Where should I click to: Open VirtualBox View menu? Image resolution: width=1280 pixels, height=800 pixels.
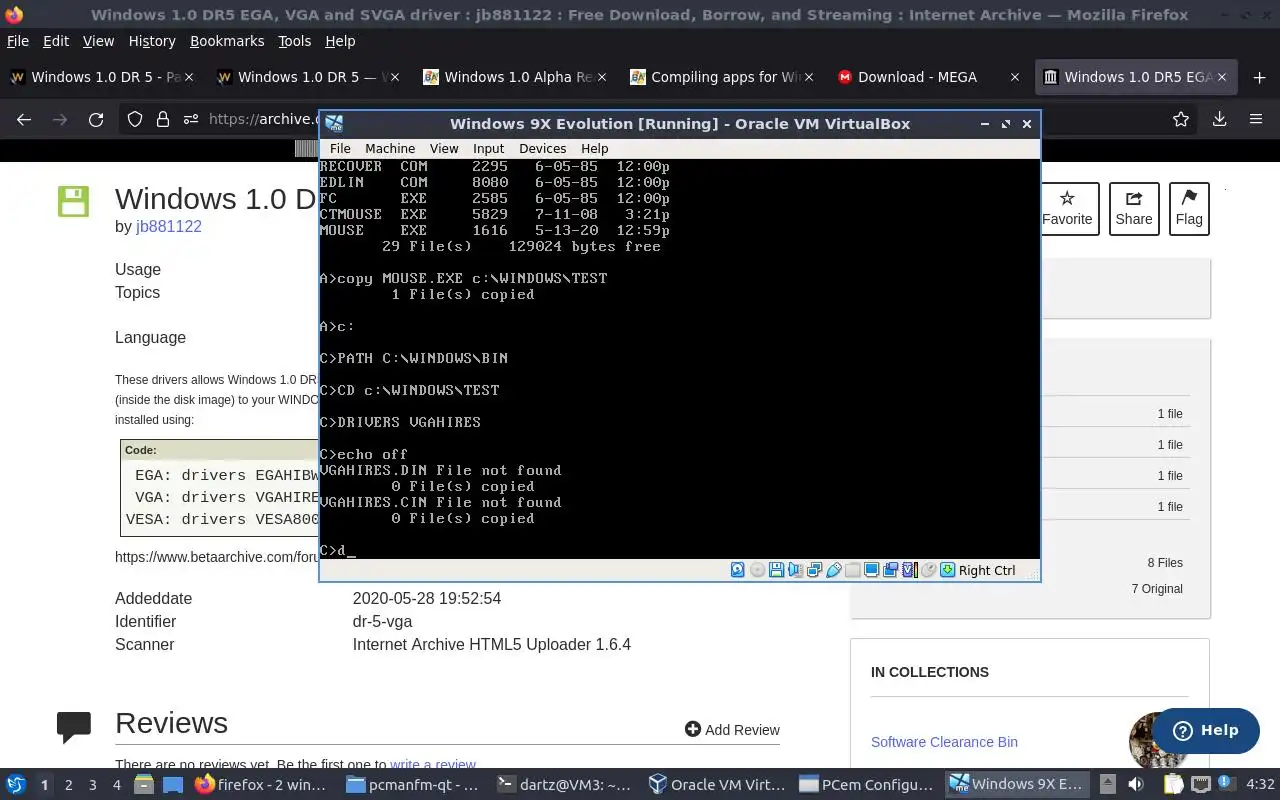pos(444,148)
